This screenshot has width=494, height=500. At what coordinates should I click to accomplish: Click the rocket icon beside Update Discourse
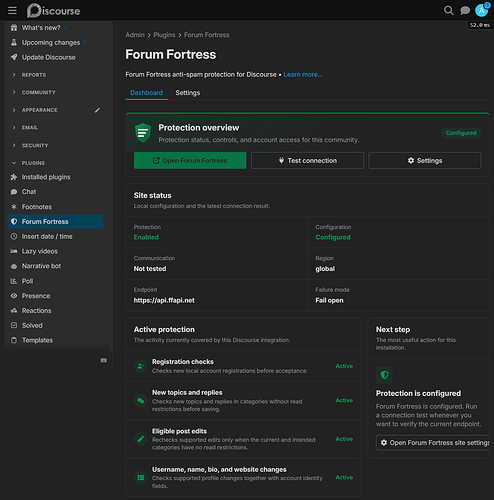(x=14, y=57)
